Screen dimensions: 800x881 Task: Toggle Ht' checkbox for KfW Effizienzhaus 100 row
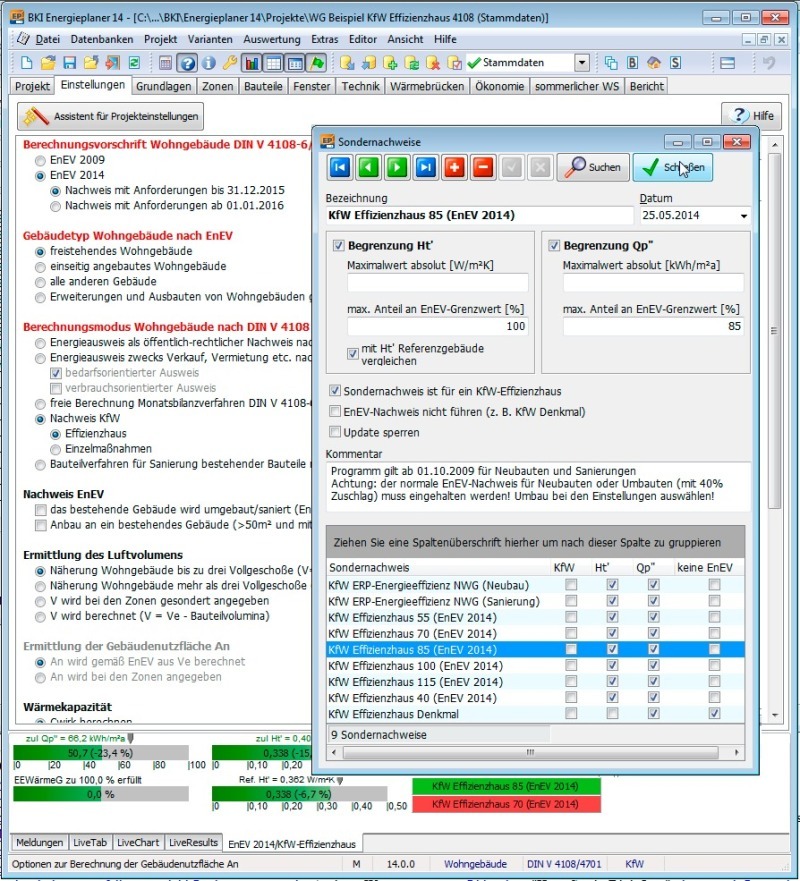click(x=612, y=666)
